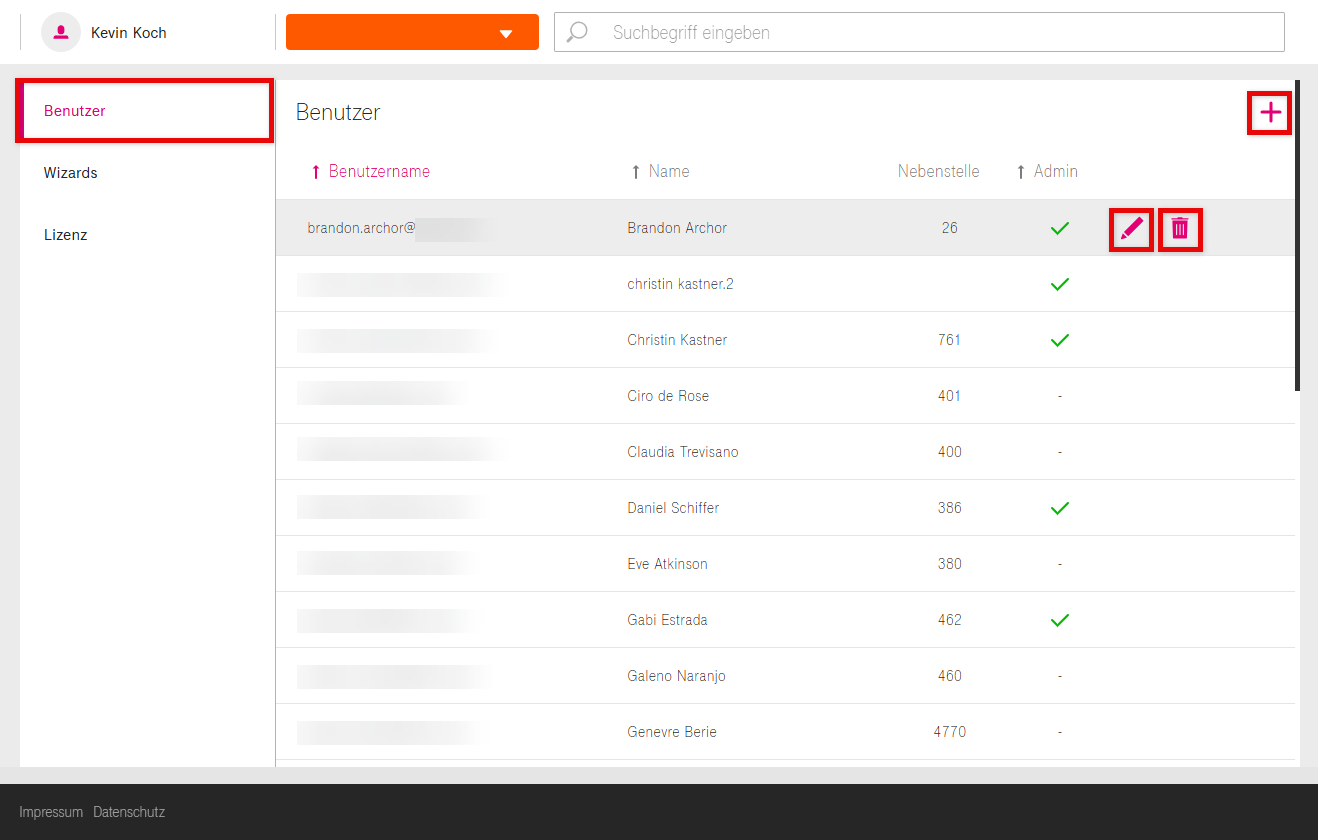Sort the table by Nebenstelle column
This screenshot has width=1318, height=840.
click(938, 171)
